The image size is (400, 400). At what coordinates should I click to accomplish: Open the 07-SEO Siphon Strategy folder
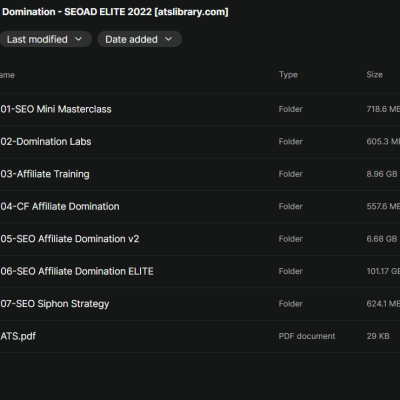tap(55, 304)
